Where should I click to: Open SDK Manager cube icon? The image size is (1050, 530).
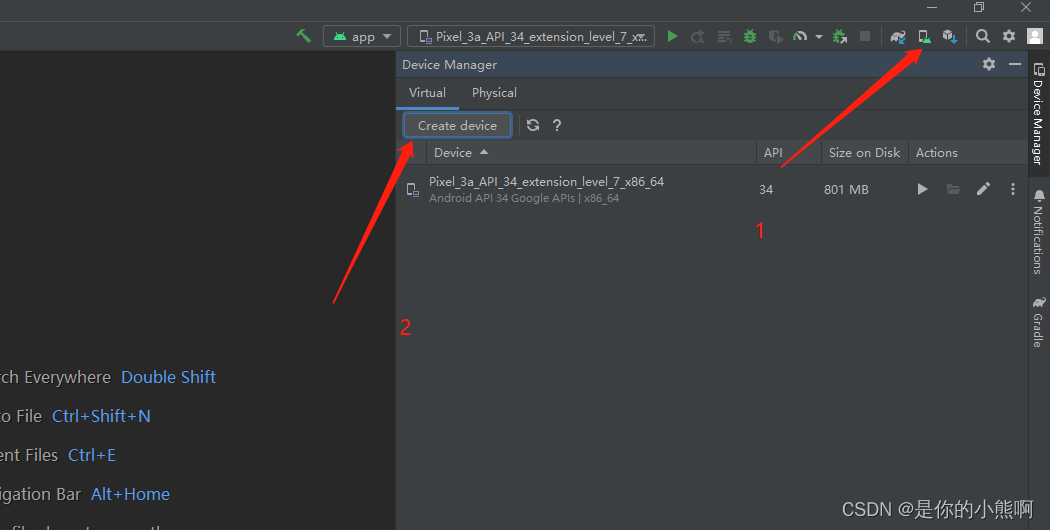950,36
